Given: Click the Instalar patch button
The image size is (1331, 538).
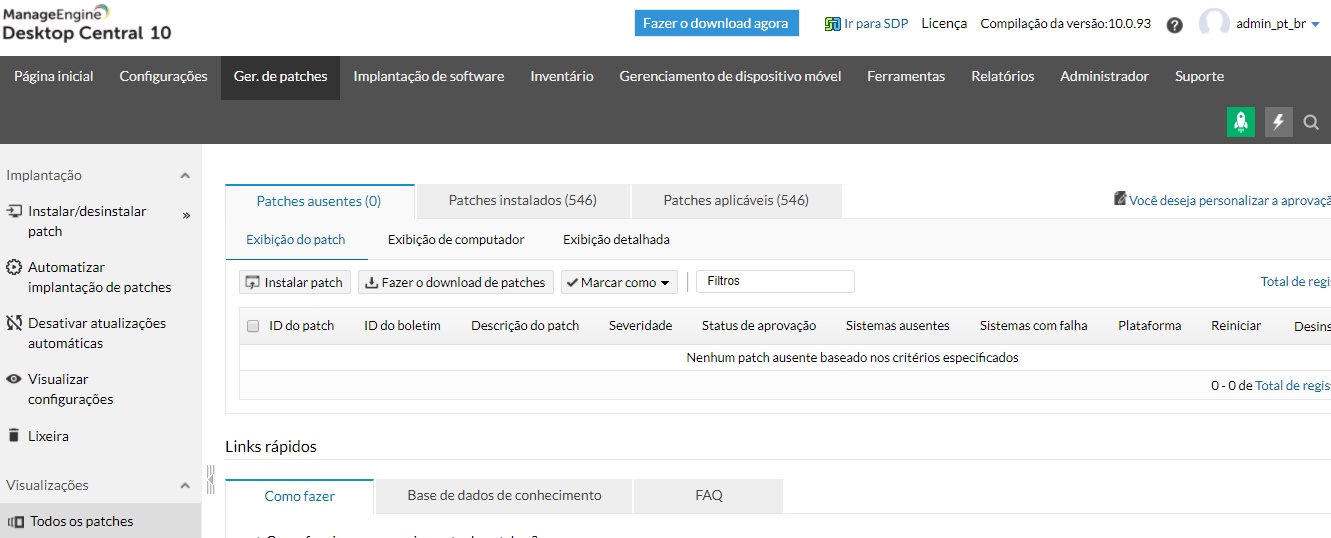Looking at the screenshot, I should [294, 283].
